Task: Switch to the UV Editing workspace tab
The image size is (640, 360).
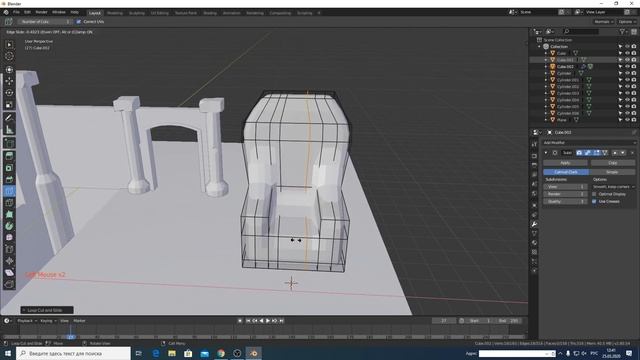Action: coord(160,13)
